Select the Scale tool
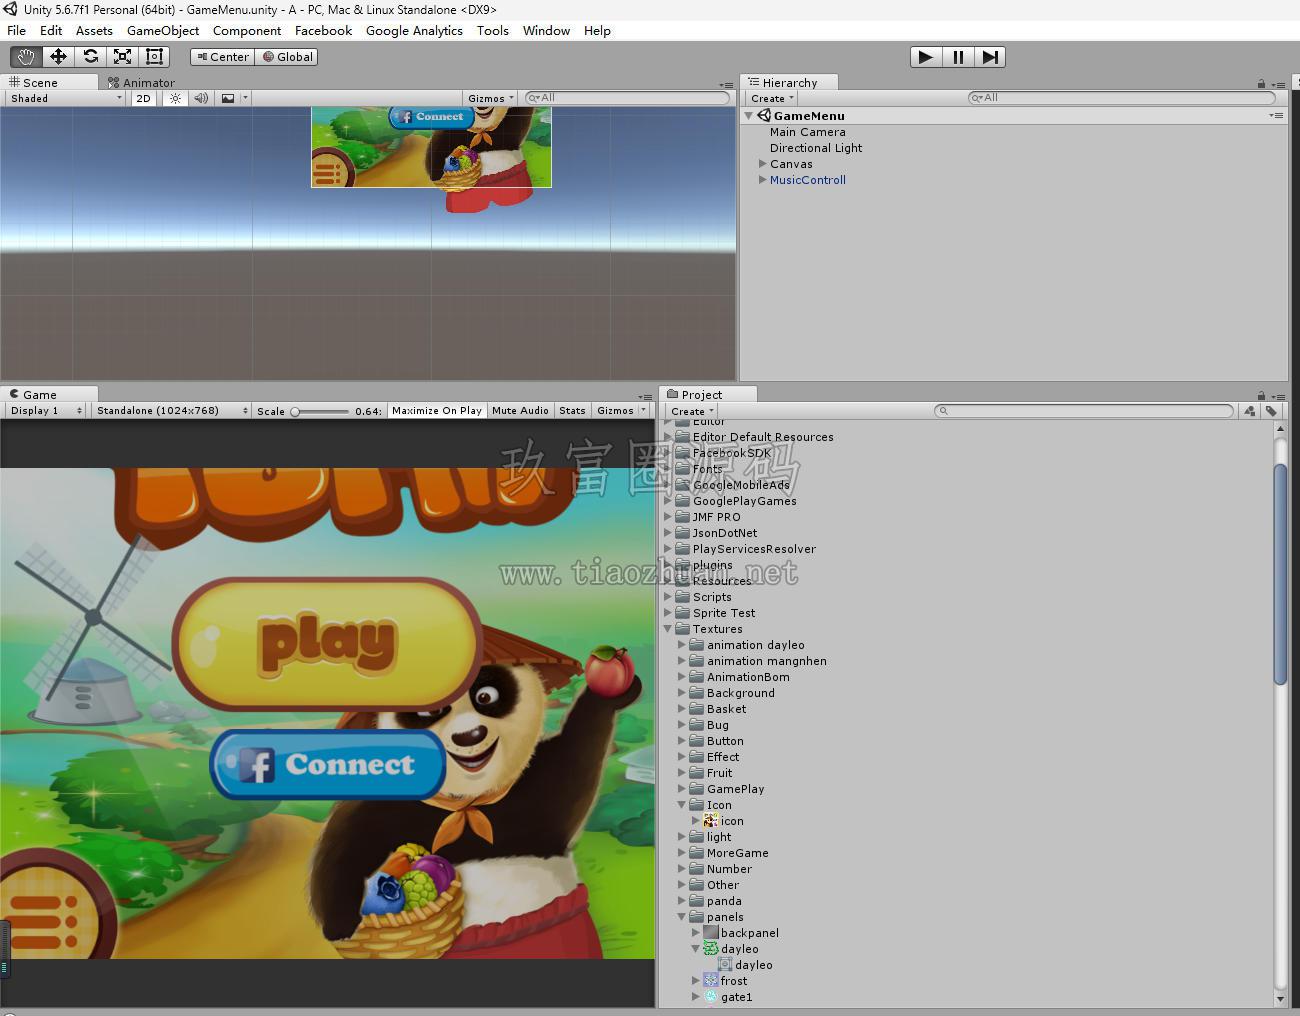This screenshot has height=1016, width=1300. (x=122, y=57)
